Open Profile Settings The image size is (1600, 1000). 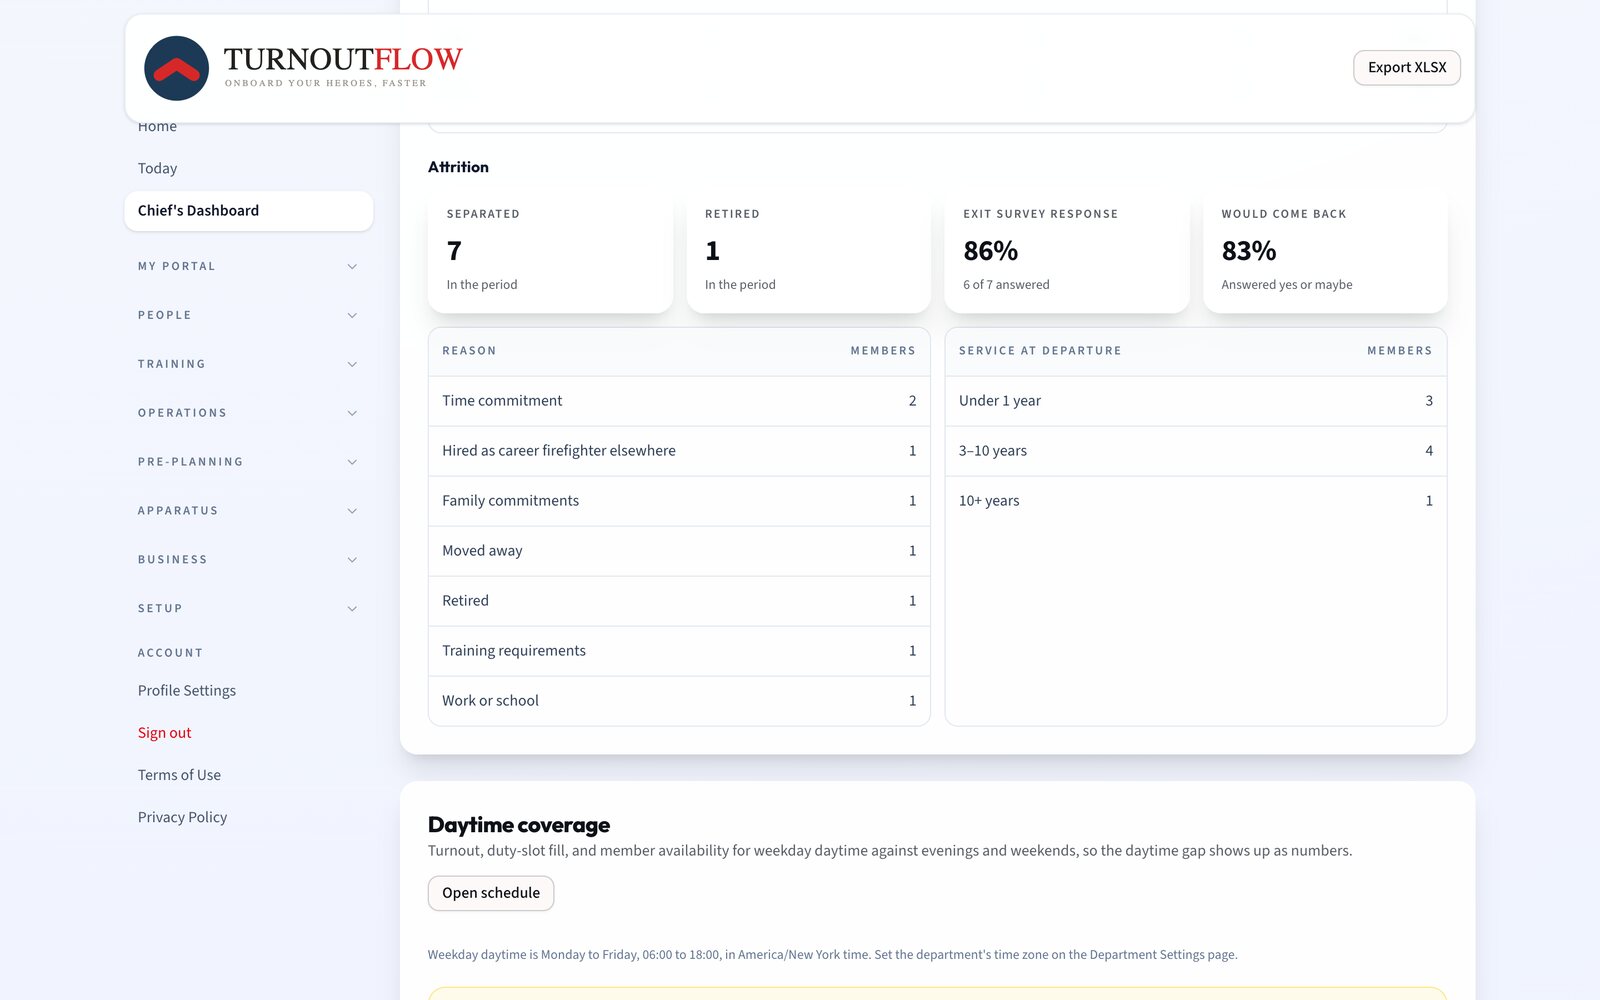pyautogui.click(x=187, y=691)
